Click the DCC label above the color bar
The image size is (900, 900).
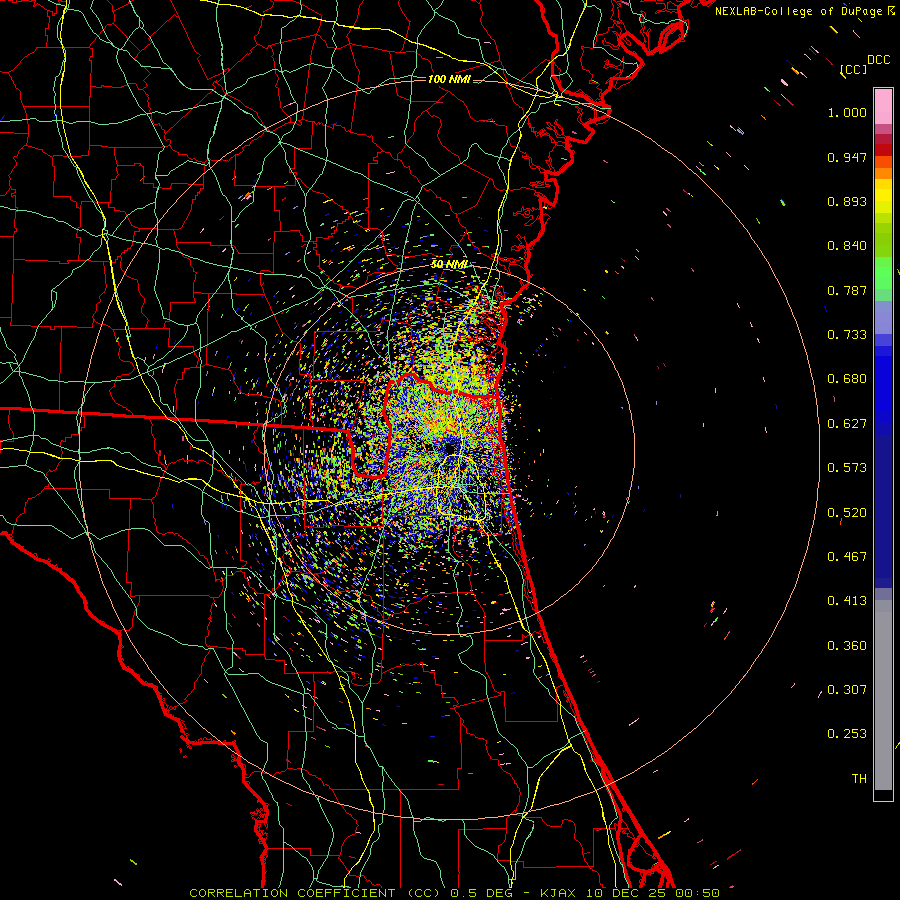tap(878, 60)
